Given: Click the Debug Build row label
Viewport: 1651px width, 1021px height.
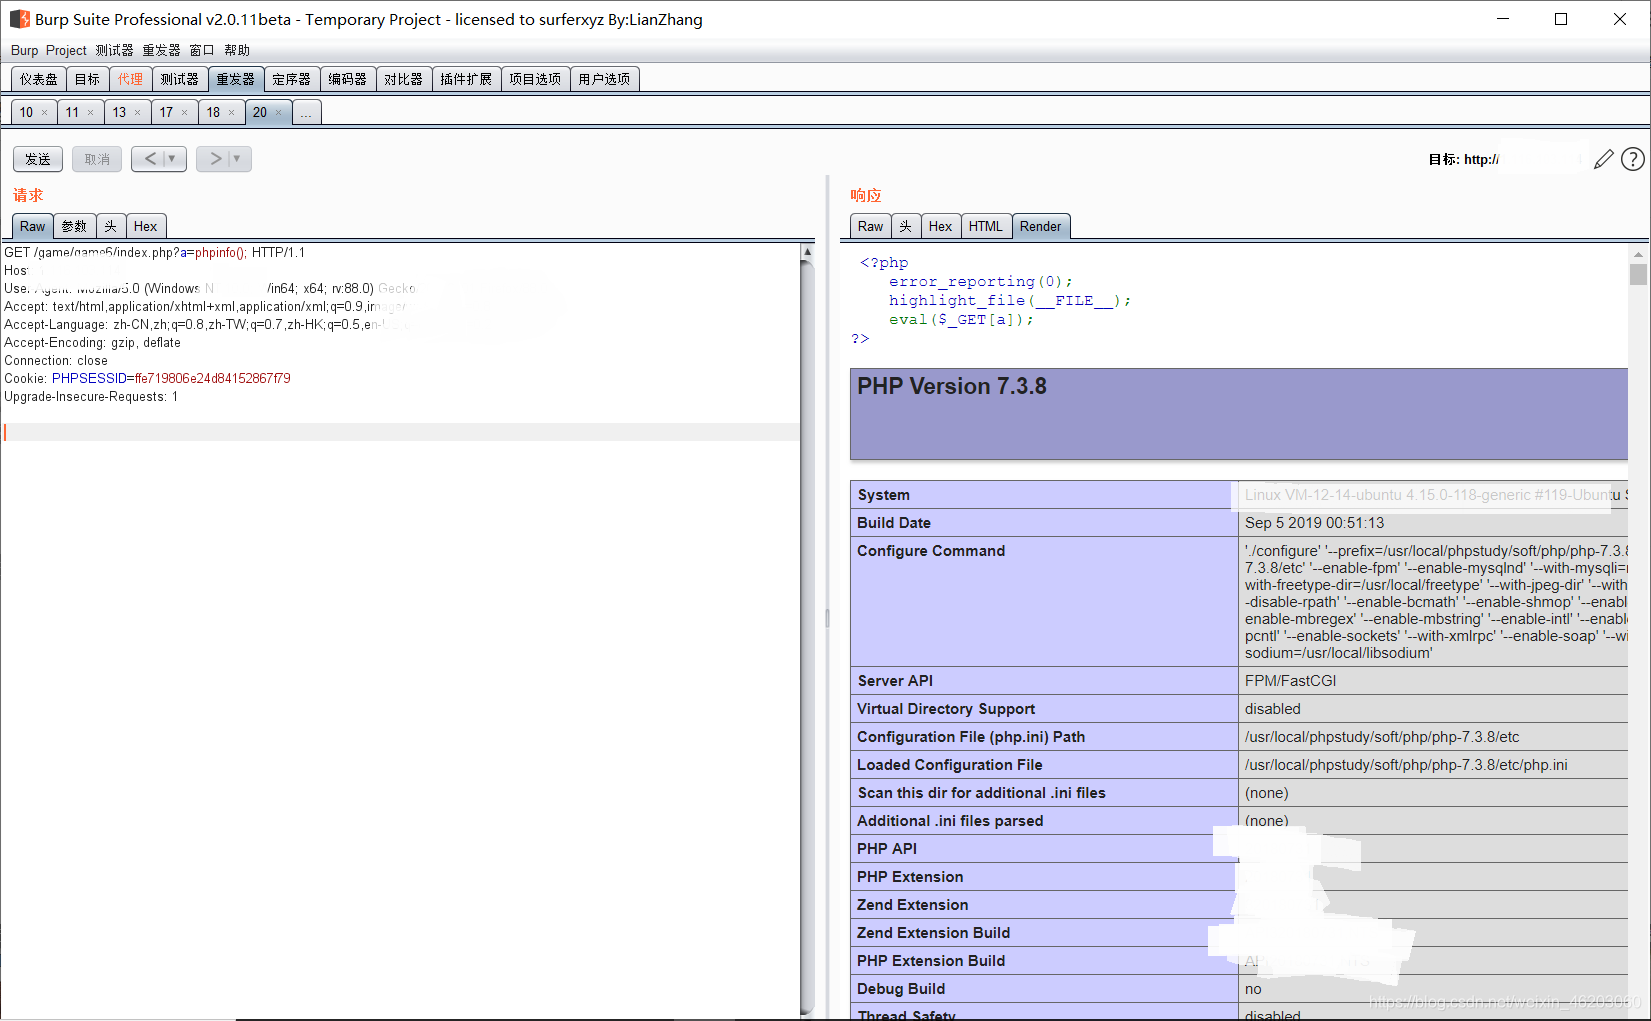Looking at the screenshot, I should [900, 989].
